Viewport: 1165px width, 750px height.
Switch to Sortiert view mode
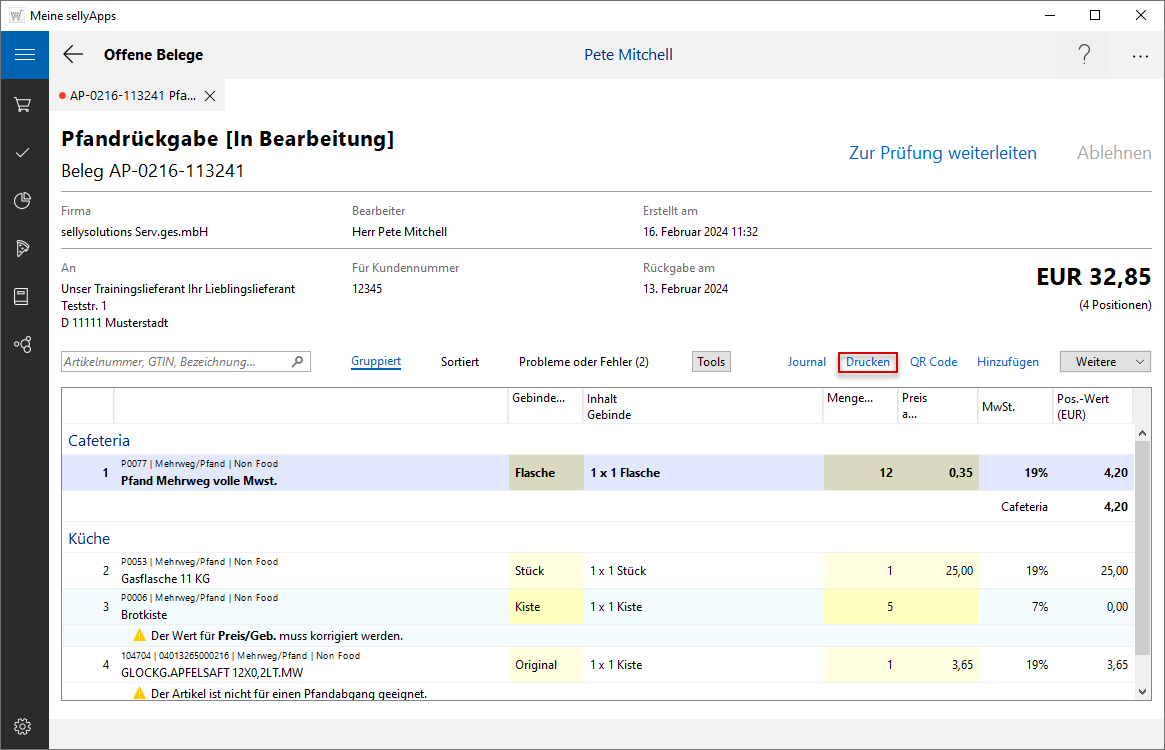(460, 362)
